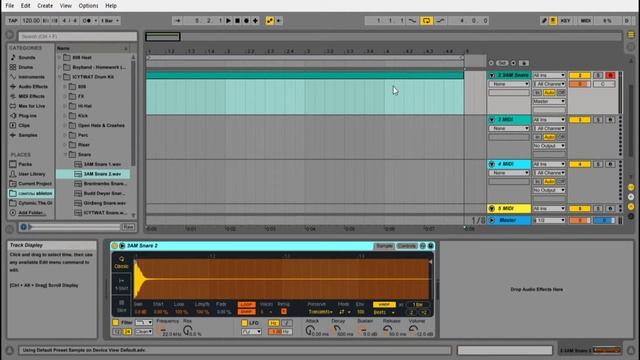The height and width of the screenshot is (360, 640).
Task: Expand the Kick folder
Action: point(65,116)
